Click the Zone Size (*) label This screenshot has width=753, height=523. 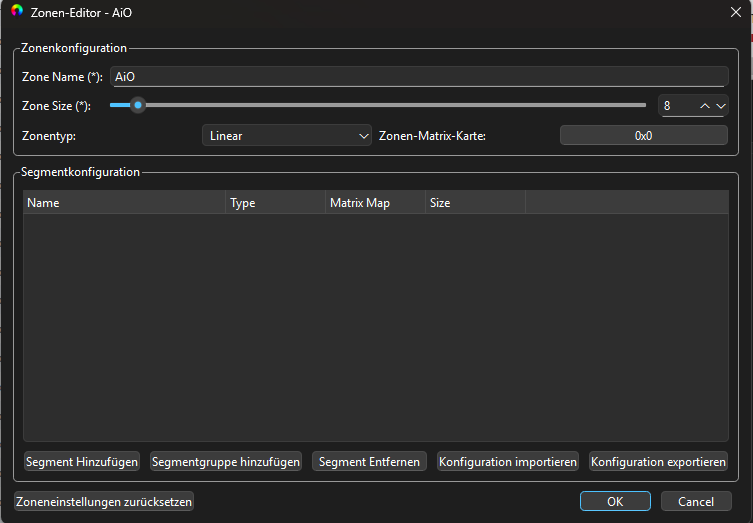click(x=56, y=106)
